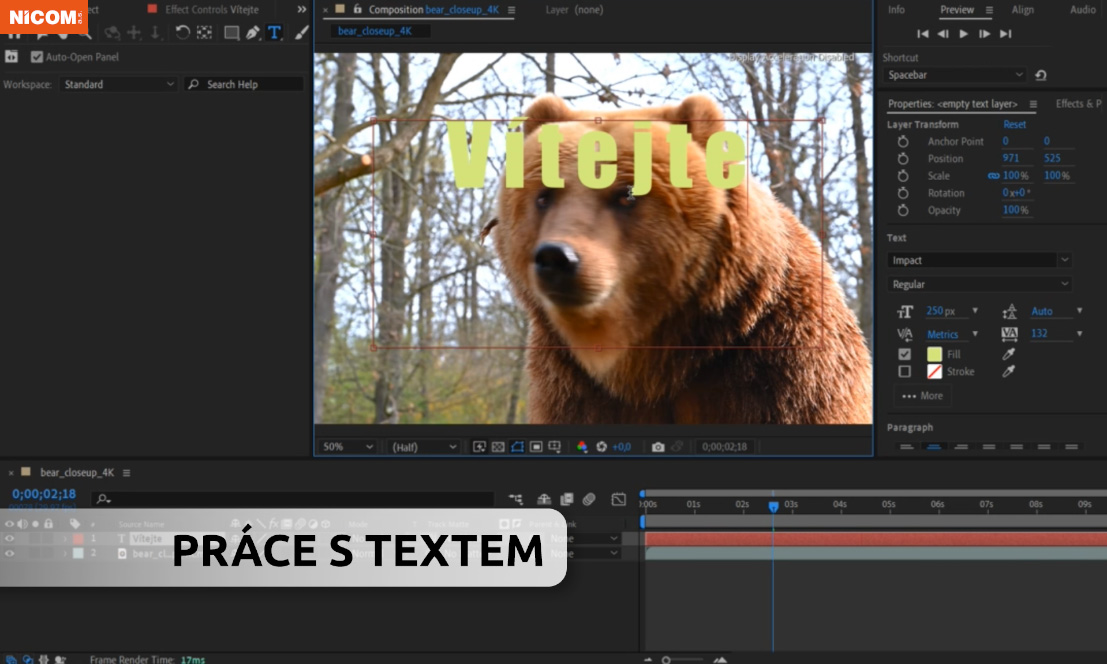The image size is (1107, 664).
Task: Open the timeline bear_closeup_4K panel menu
Action: 126,473
